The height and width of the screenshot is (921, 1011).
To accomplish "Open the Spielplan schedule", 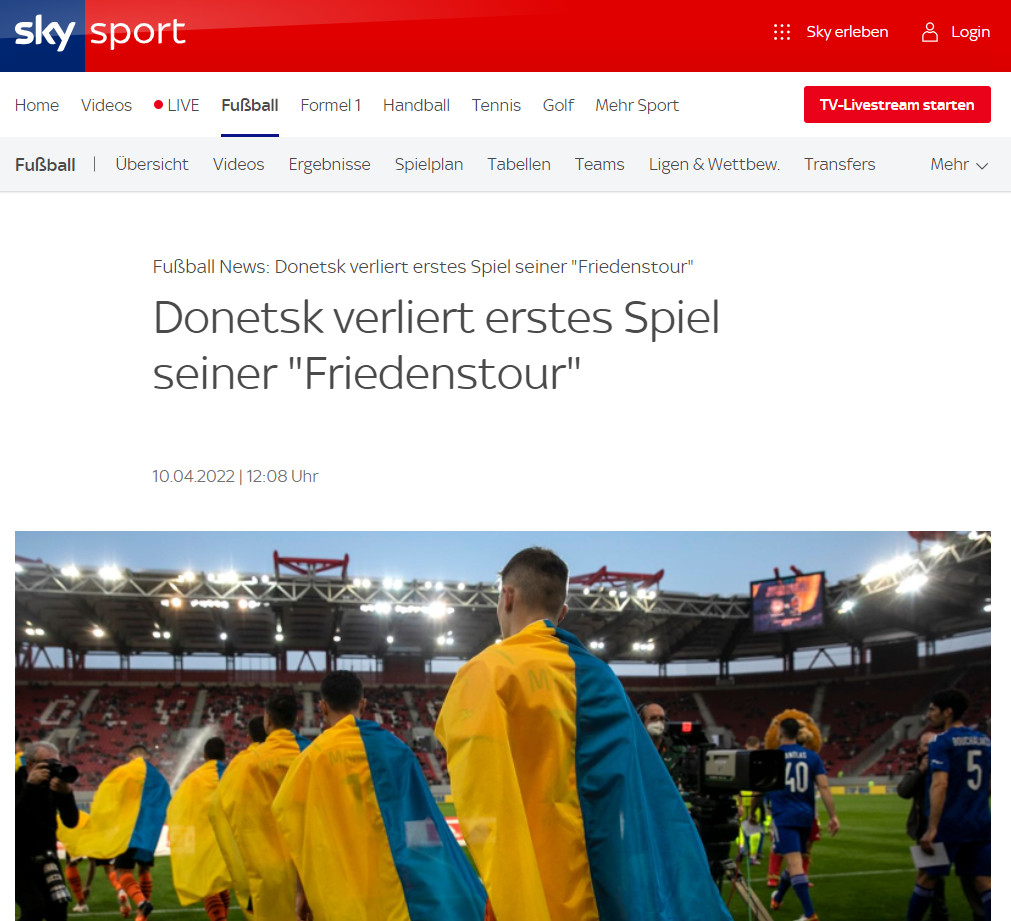I will click(429, 164).
